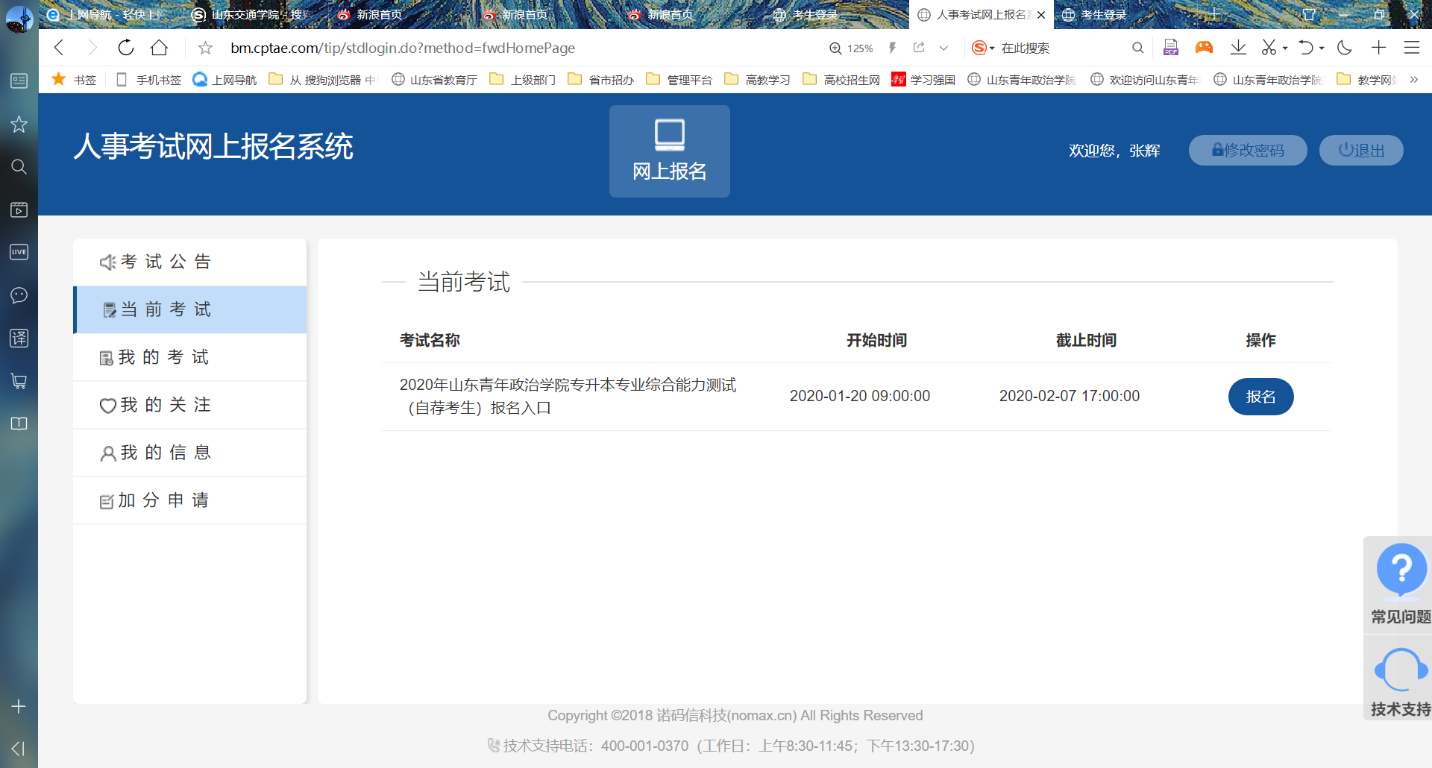Expand the screenshot scissors dropdown arrow
The height and width of the screenshot is (768, 1432).
point(1285,48)
